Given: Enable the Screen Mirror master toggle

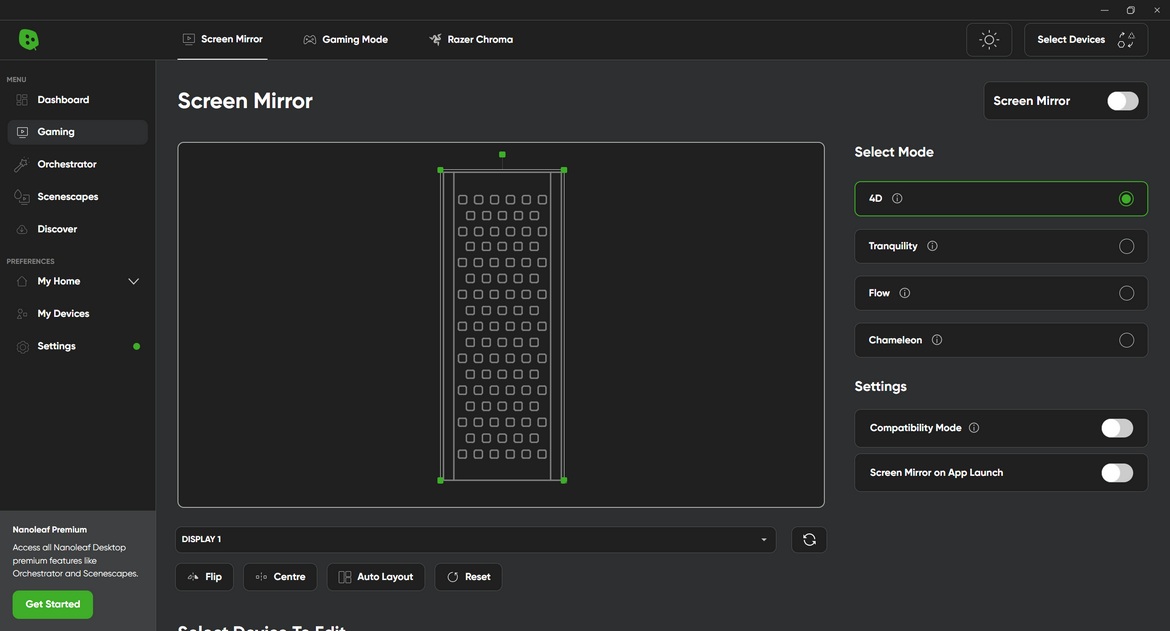Looking at the screenshot, I should [1122, 101].
